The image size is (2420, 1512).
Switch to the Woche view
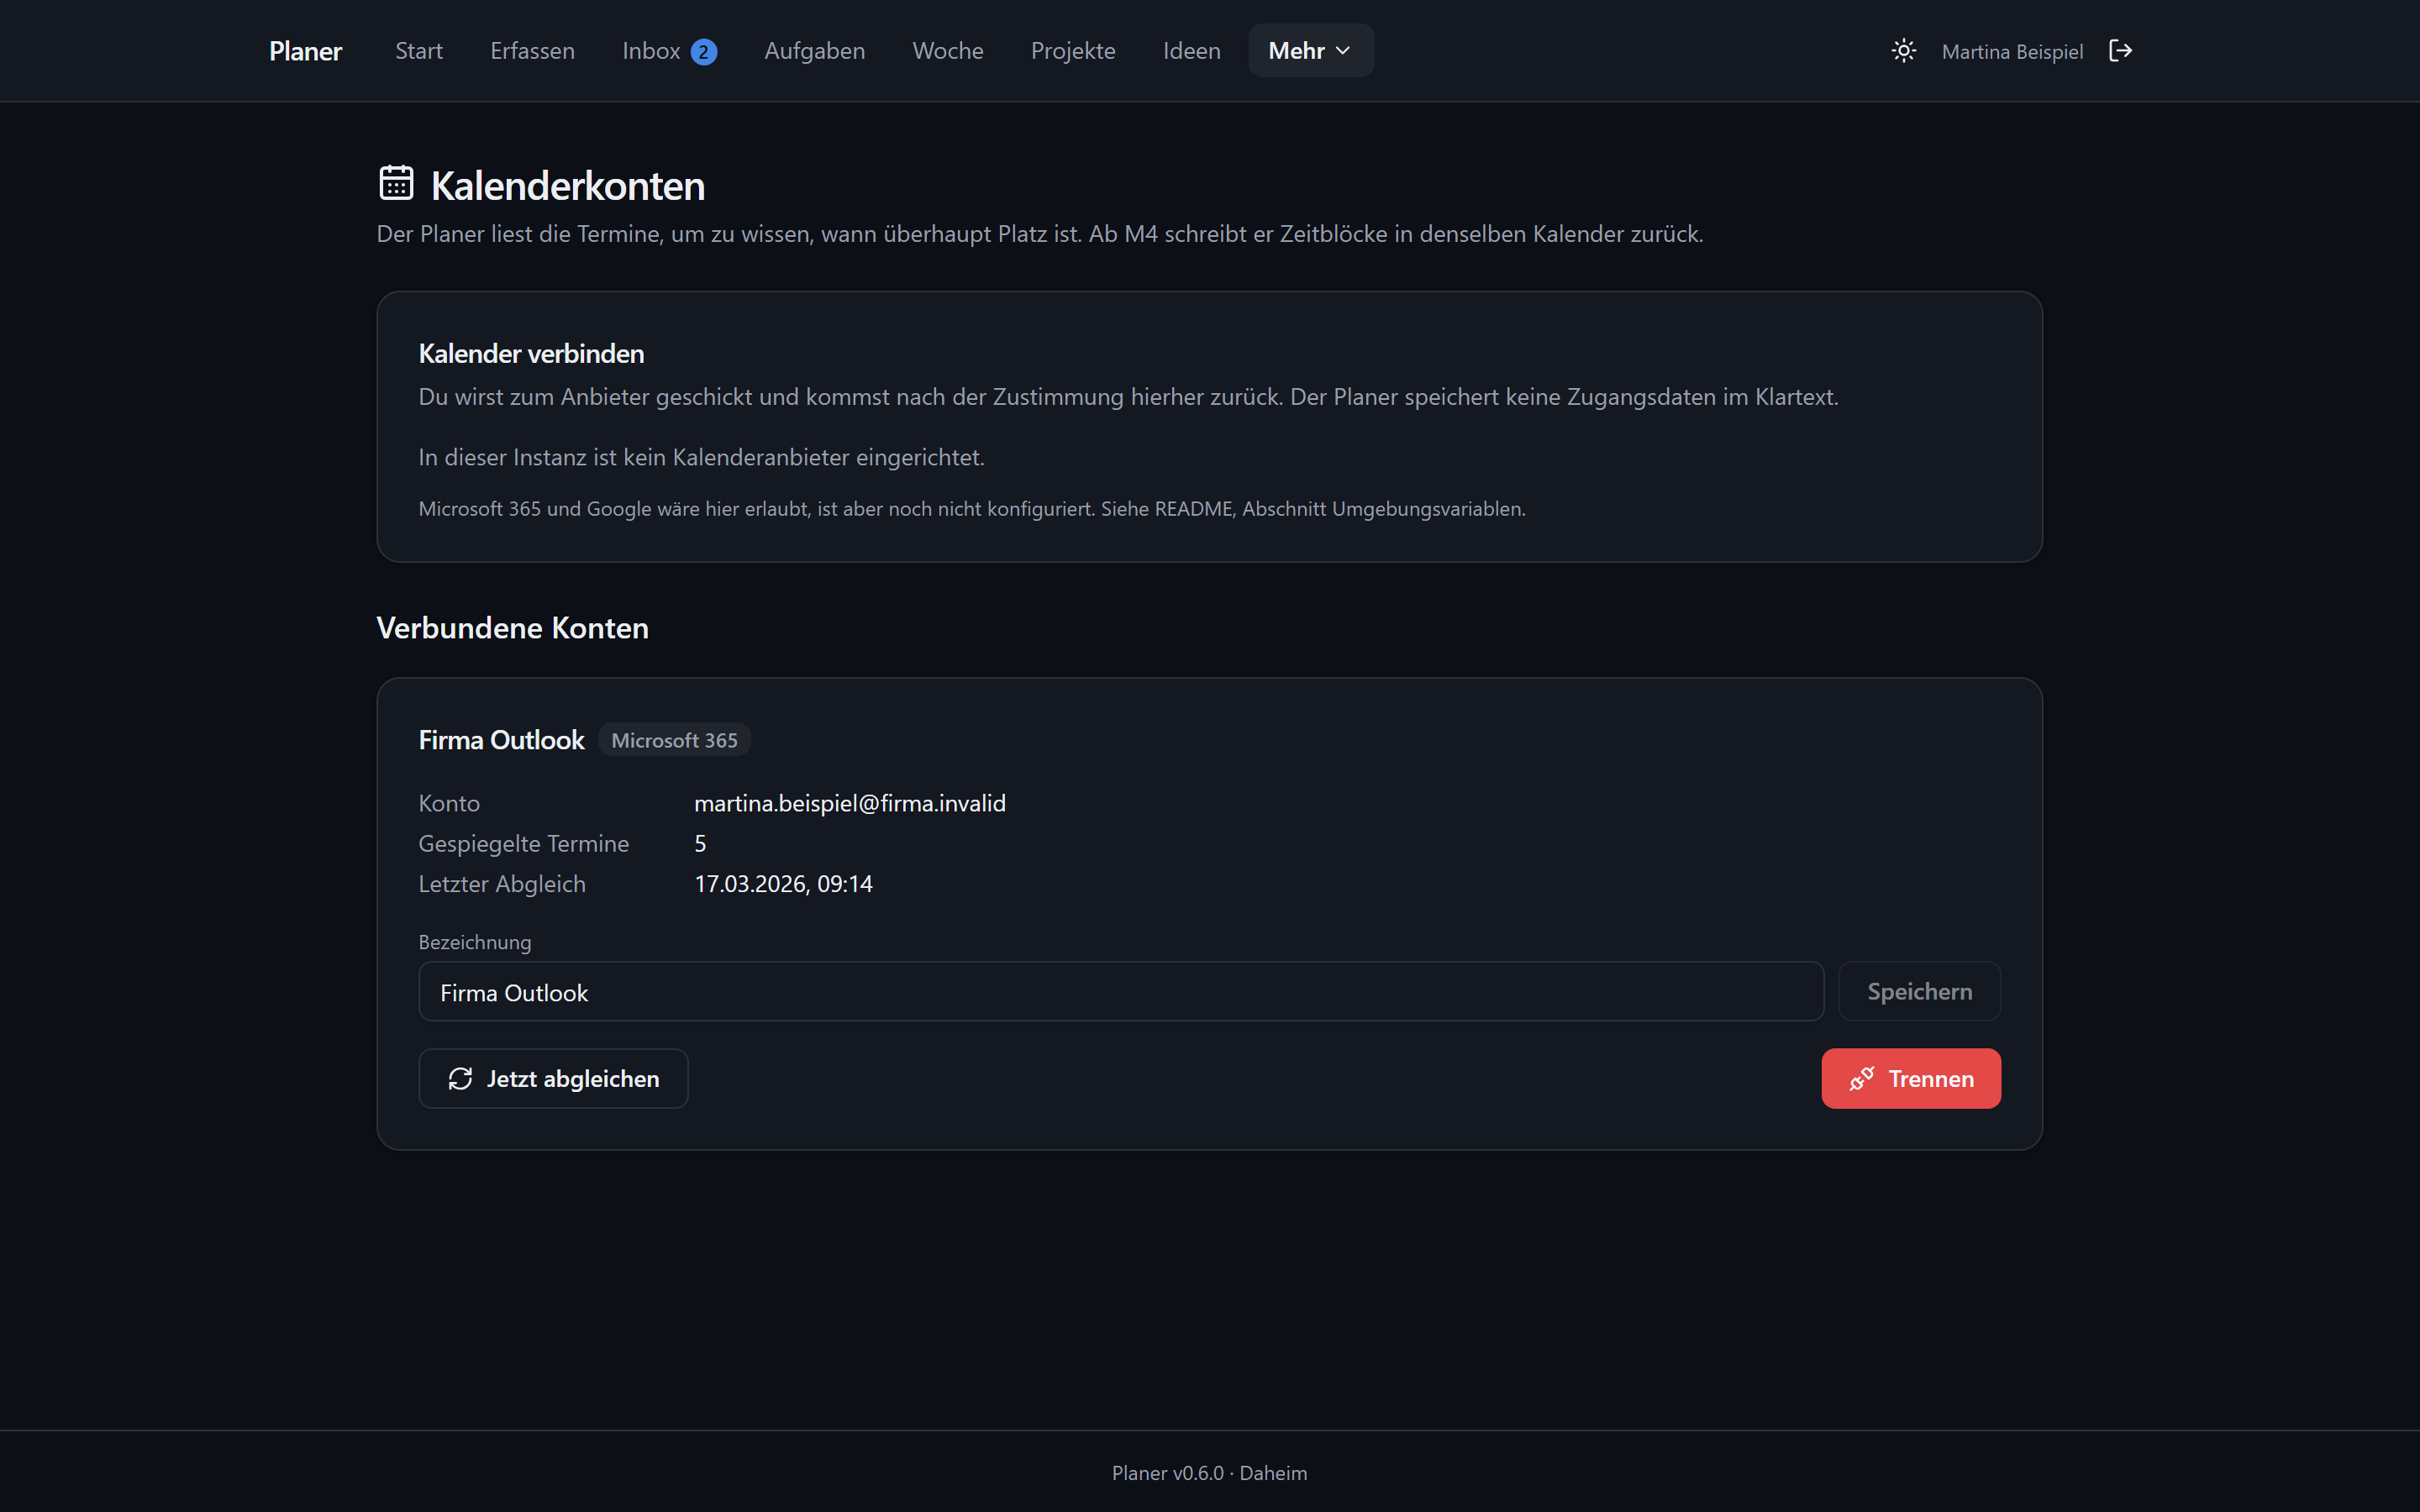pos(948,51)
